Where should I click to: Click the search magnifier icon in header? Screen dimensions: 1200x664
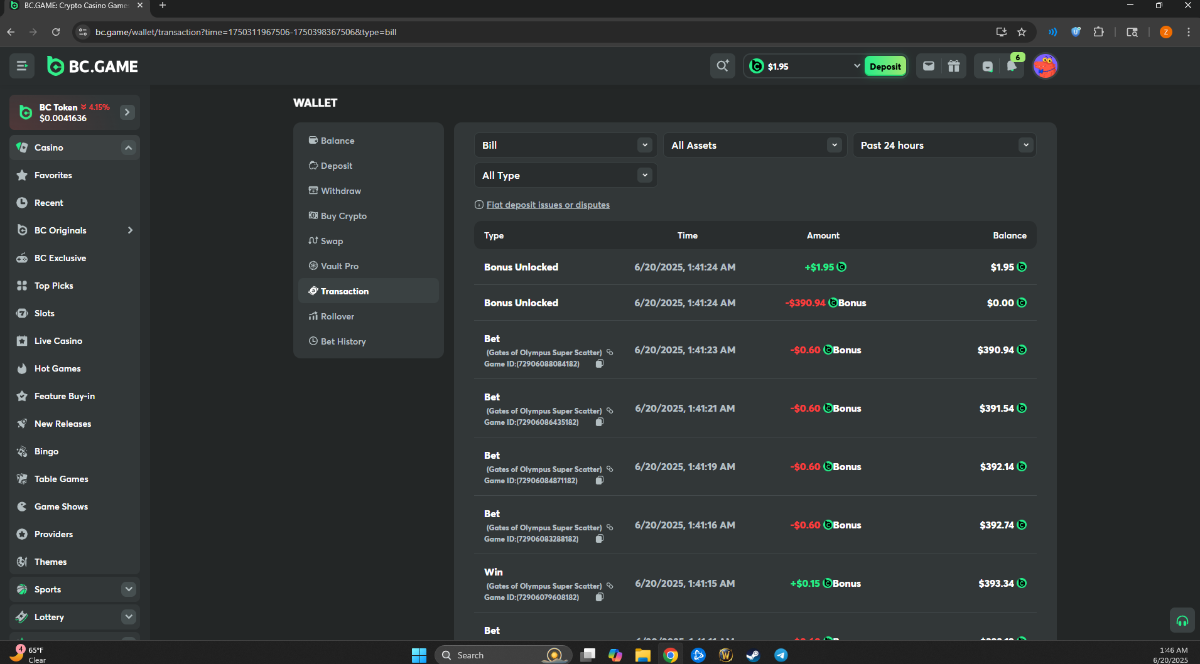(x=721, y=66)
